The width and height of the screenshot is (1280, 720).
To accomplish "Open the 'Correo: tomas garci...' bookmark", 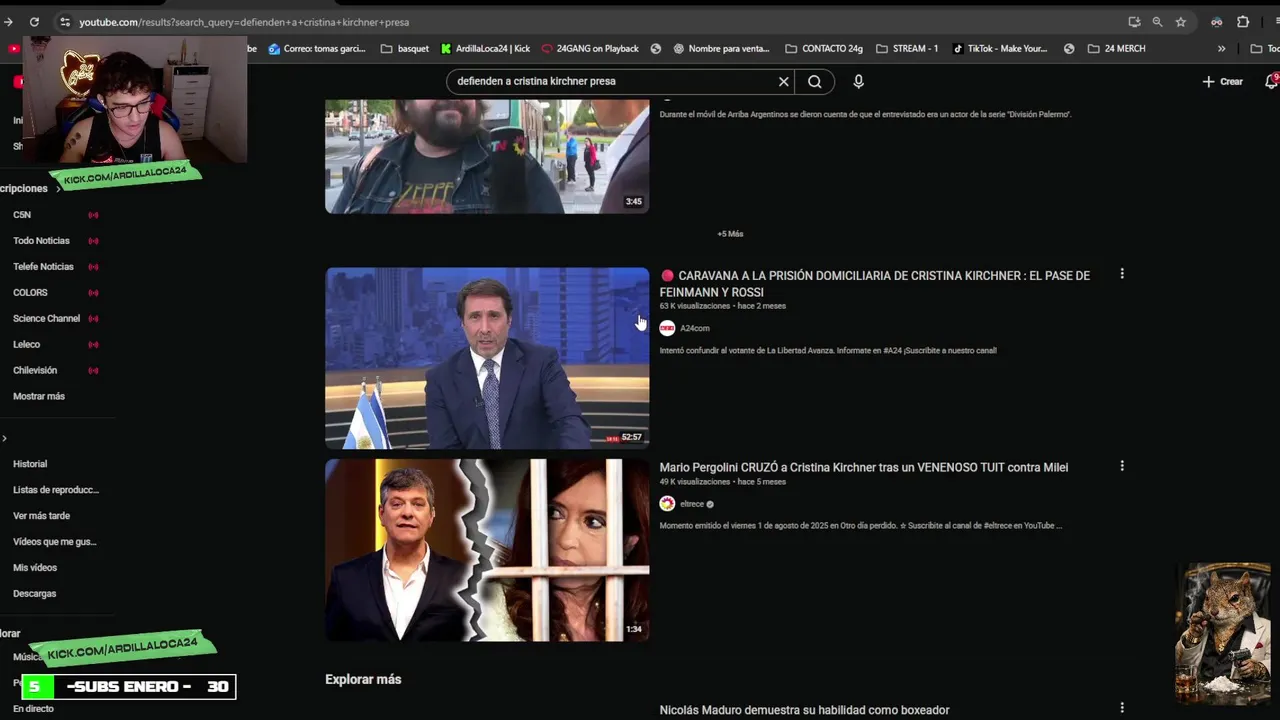I will (x=317, y=48).
